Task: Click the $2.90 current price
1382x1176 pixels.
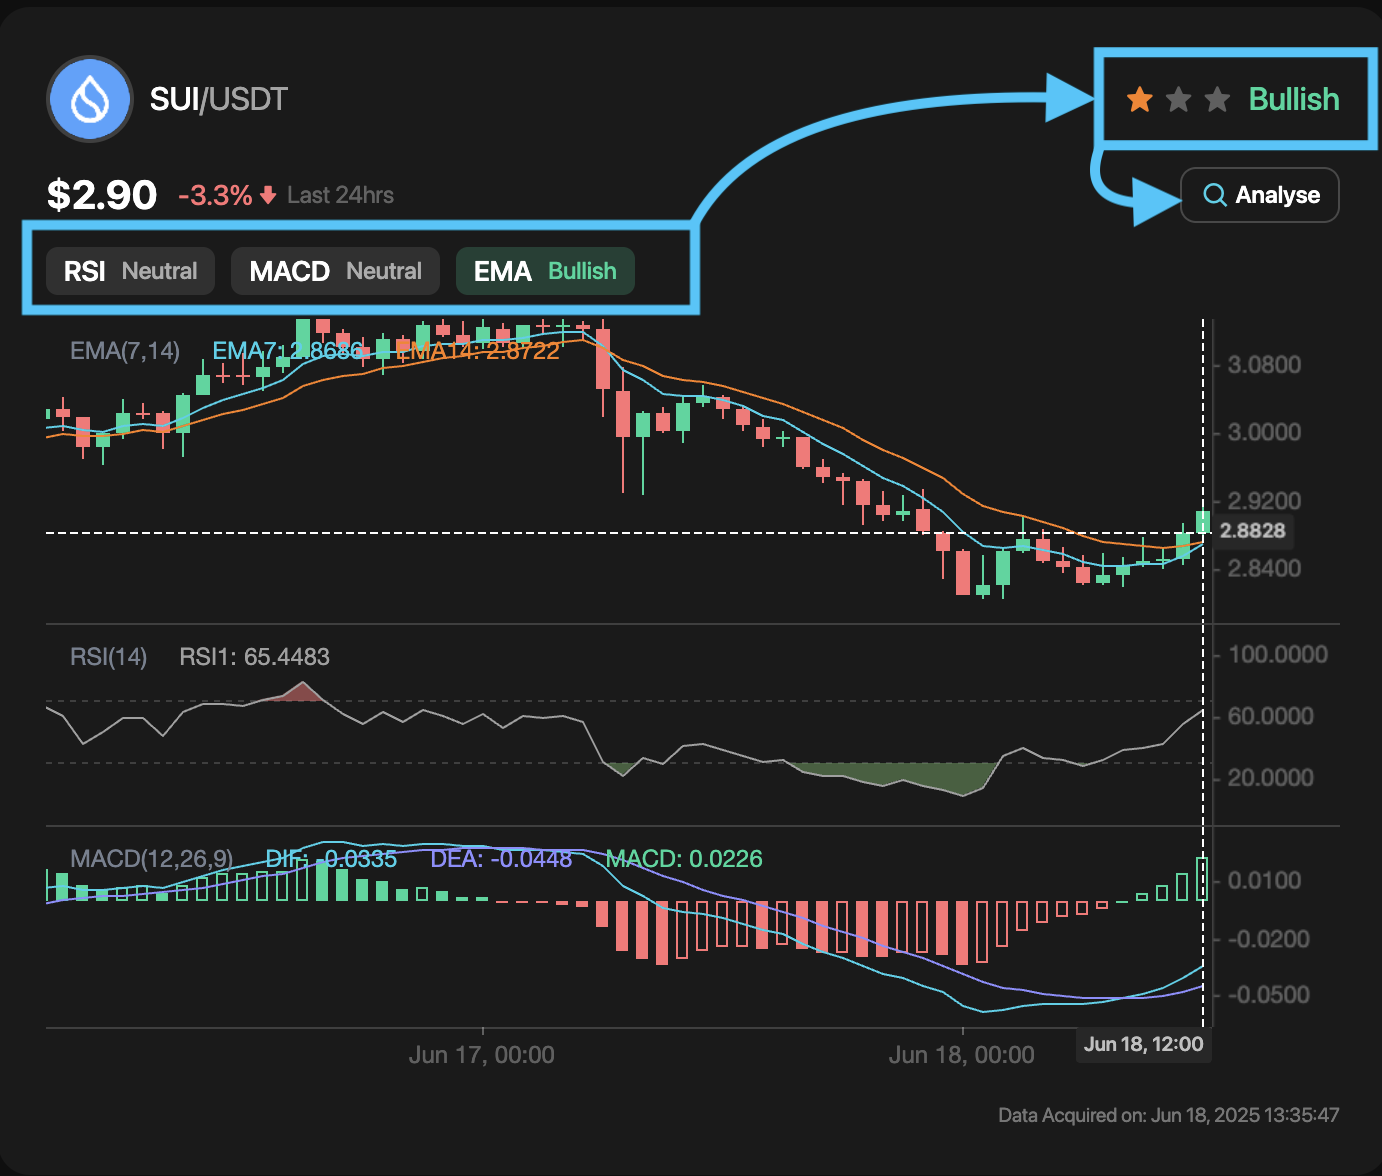Action: pyautogui.click(x=102, y=195)
